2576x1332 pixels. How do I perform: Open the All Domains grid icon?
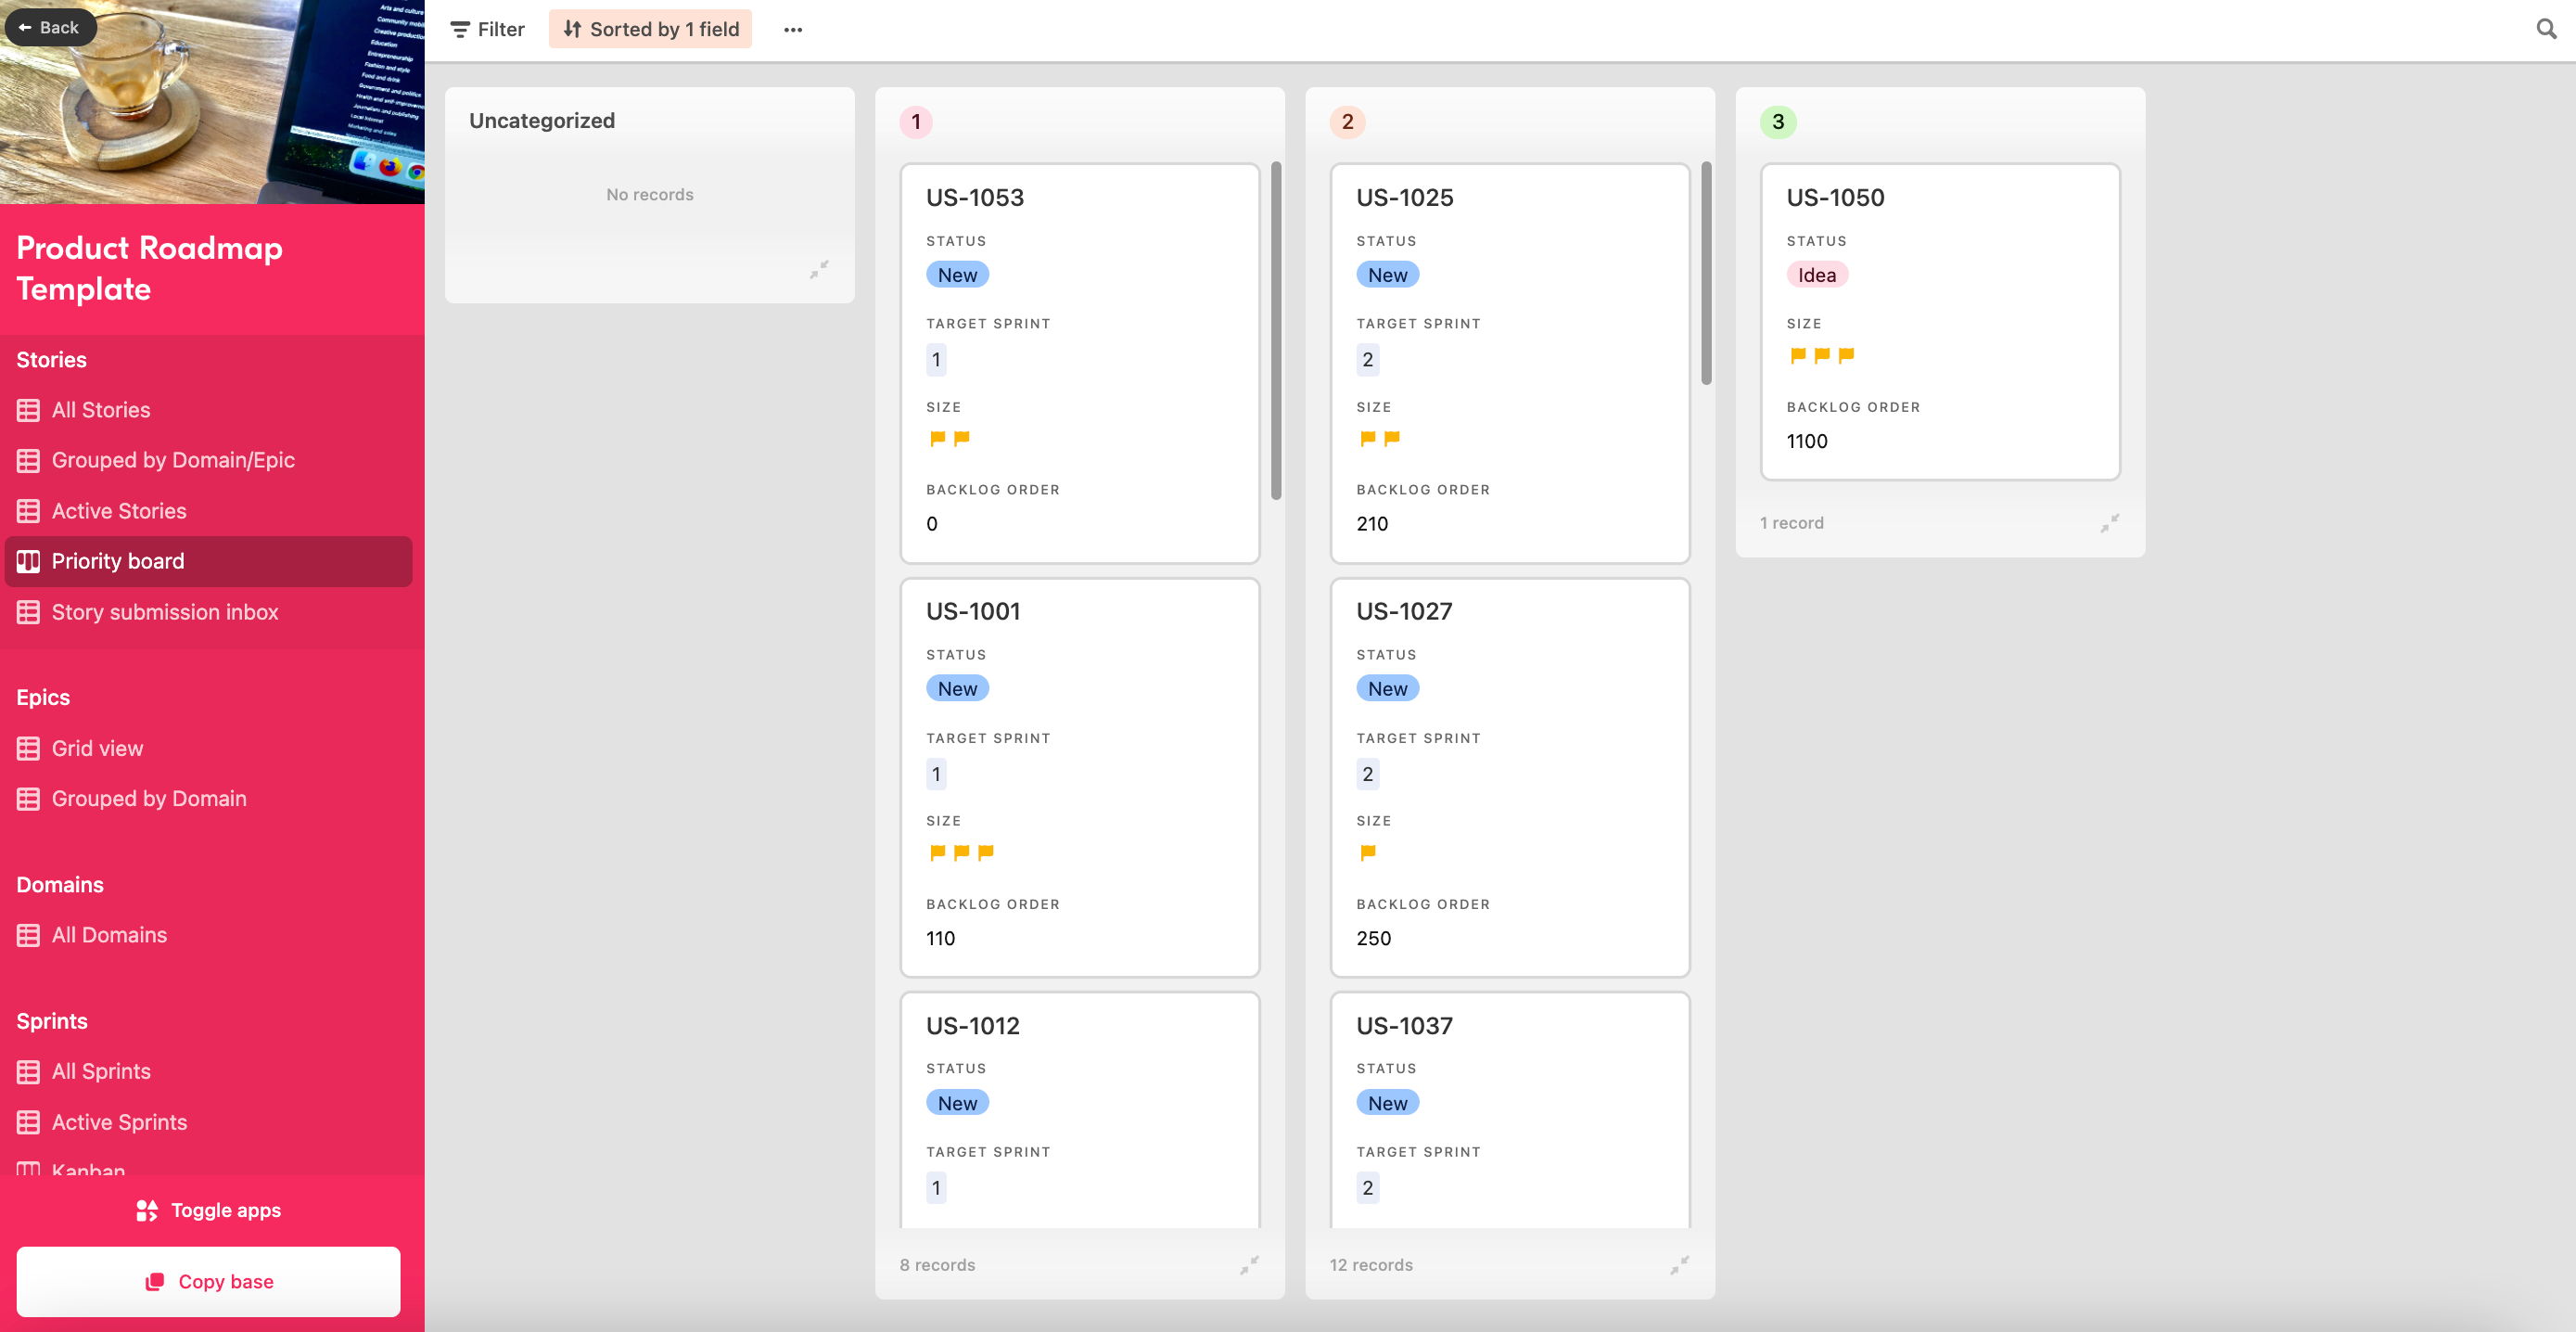tap(28, 935)
